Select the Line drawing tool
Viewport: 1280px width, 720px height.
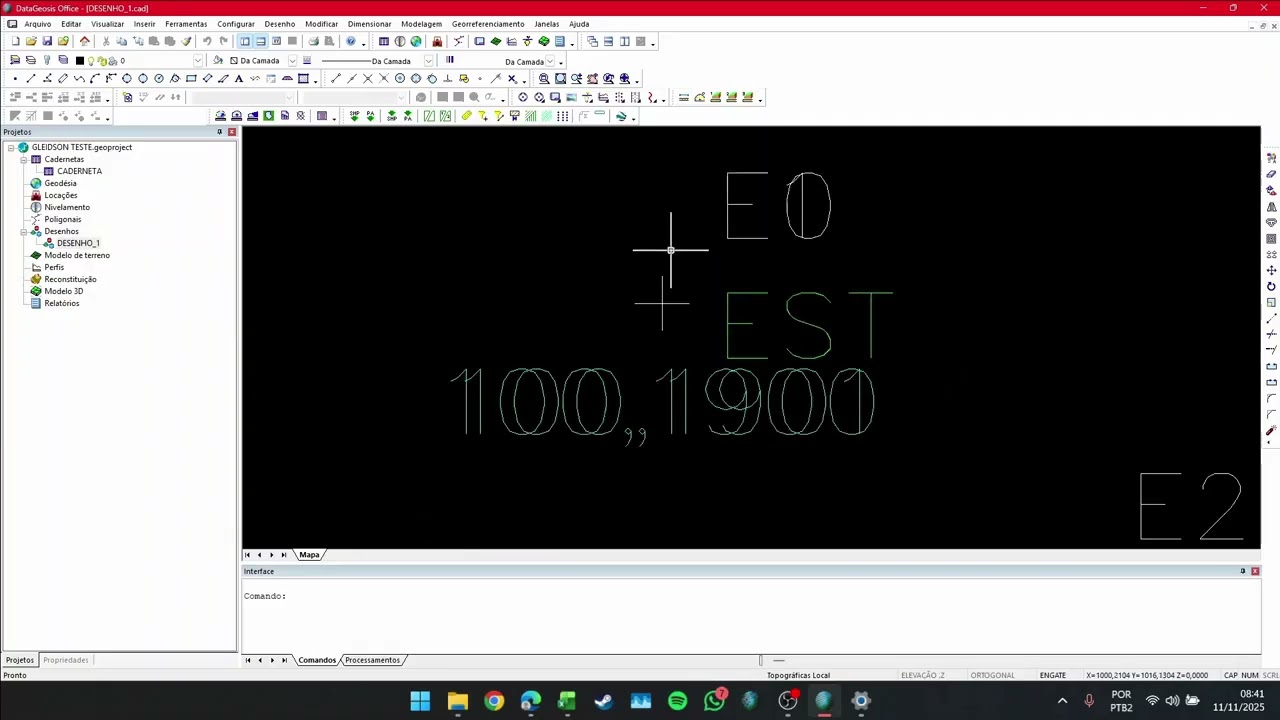[x=31, y=79]
